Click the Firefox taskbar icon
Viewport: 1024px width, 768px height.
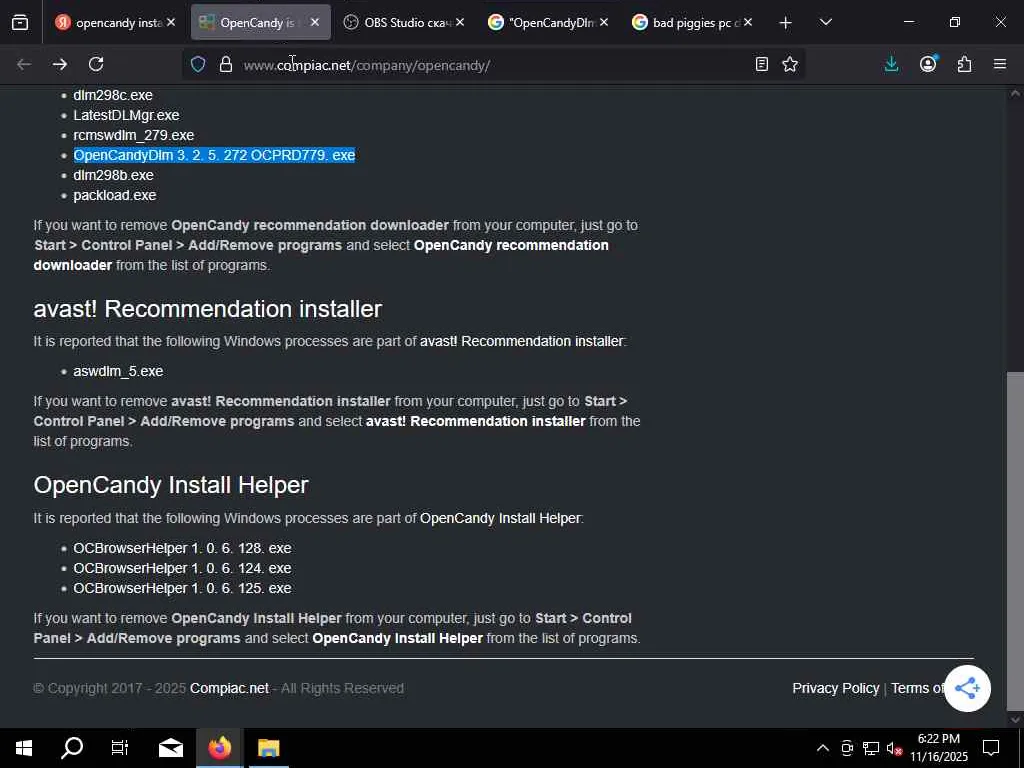click(220, 748)
